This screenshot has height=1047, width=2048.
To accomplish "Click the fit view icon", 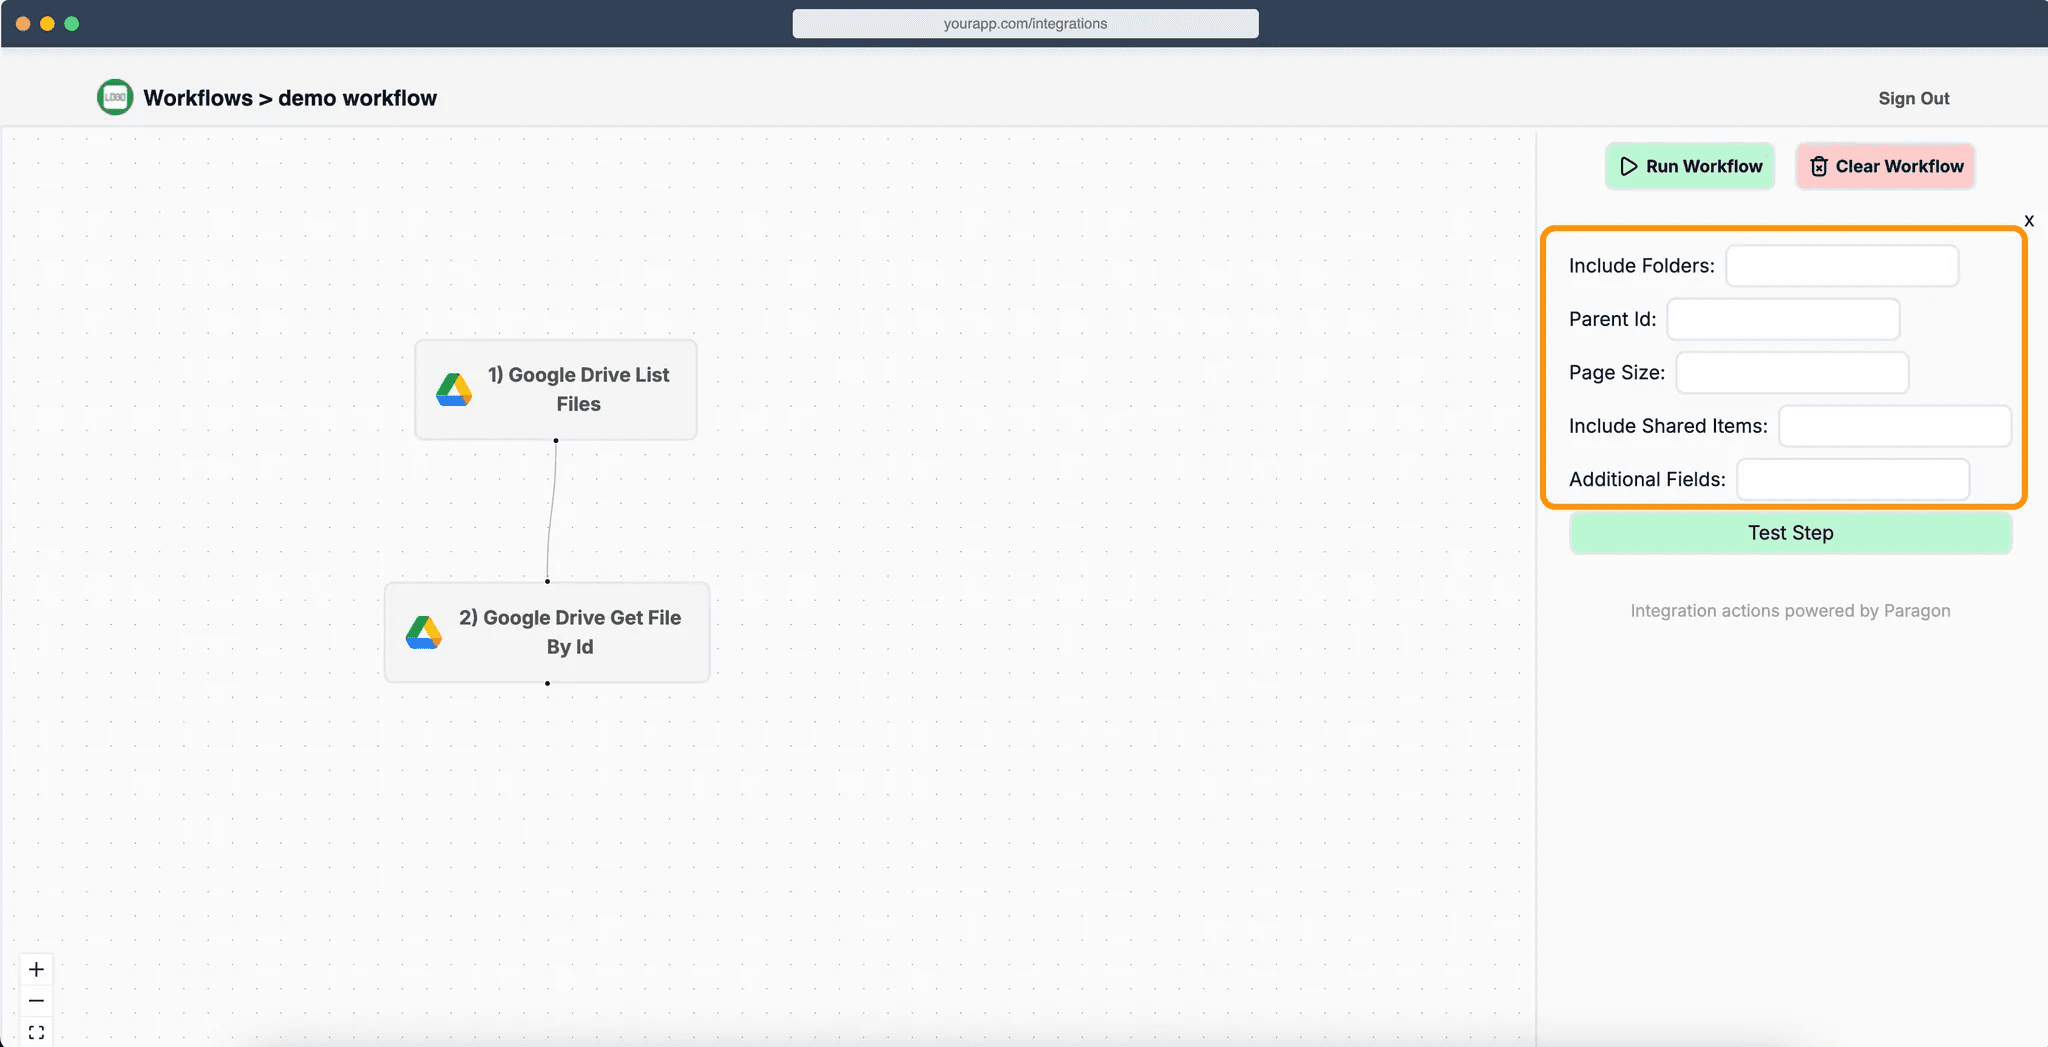I will [36, 1032].
